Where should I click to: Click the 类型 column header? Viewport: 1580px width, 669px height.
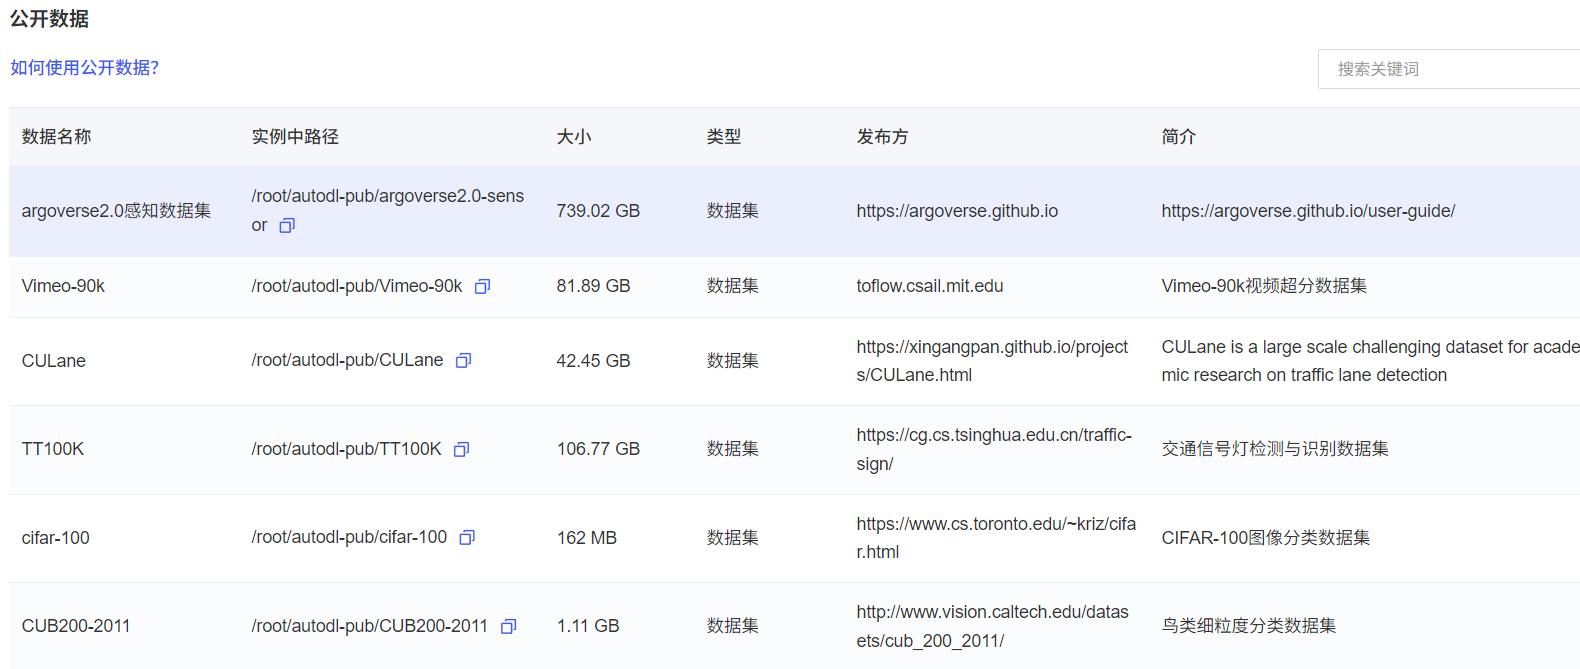pyautogui.click(x=724, y=137)
